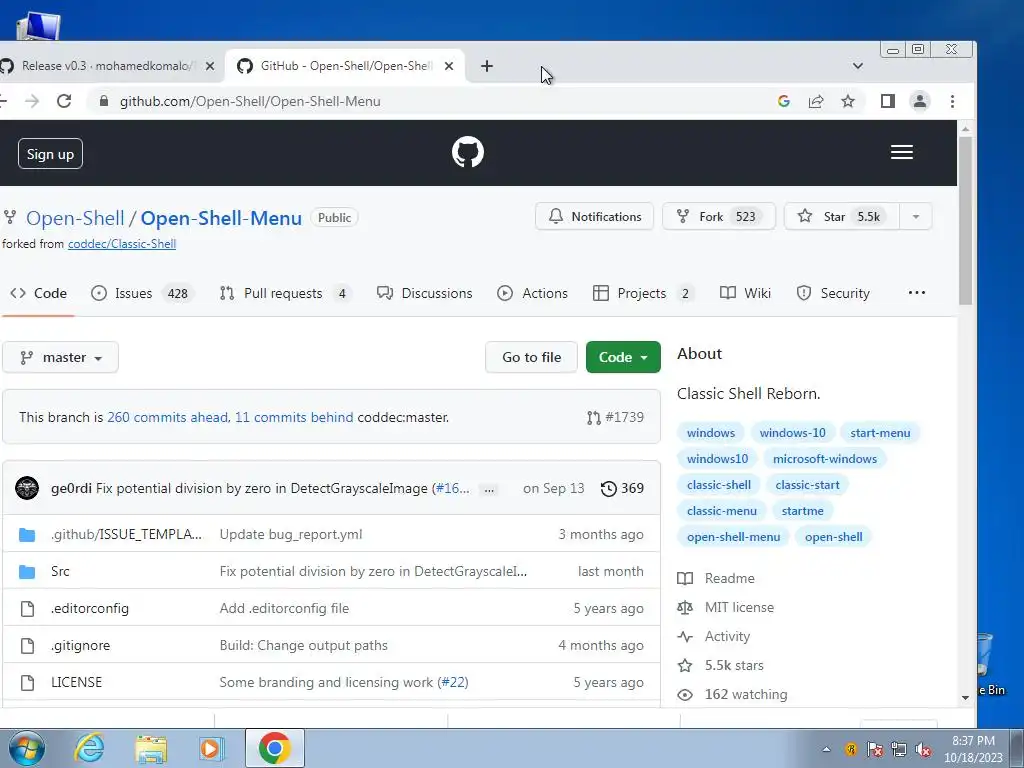
Task: Open the Src folder
Action: [60, 571]
